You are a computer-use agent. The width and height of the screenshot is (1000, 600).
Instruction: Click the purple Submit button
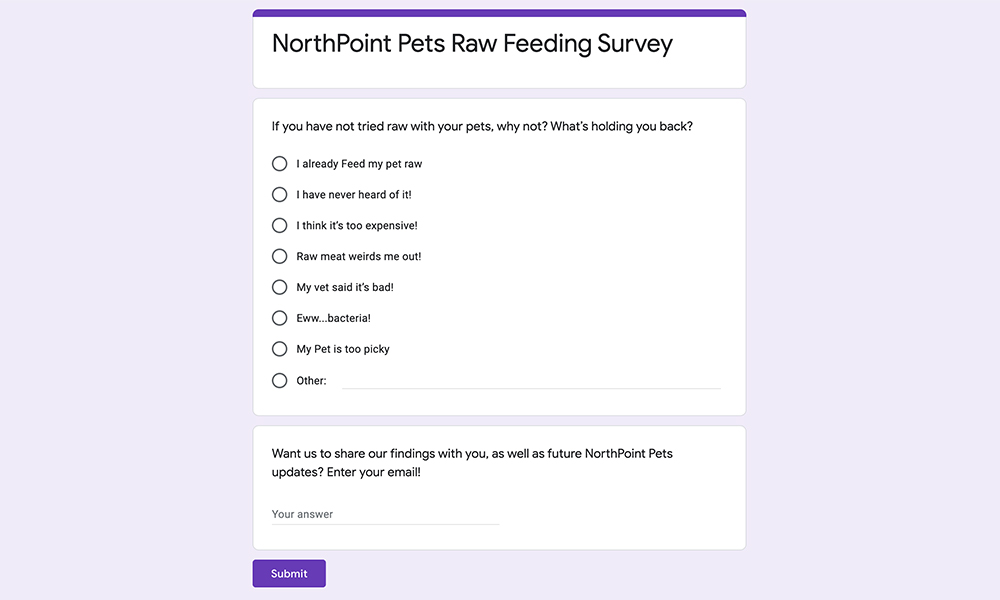pos(289,573)
